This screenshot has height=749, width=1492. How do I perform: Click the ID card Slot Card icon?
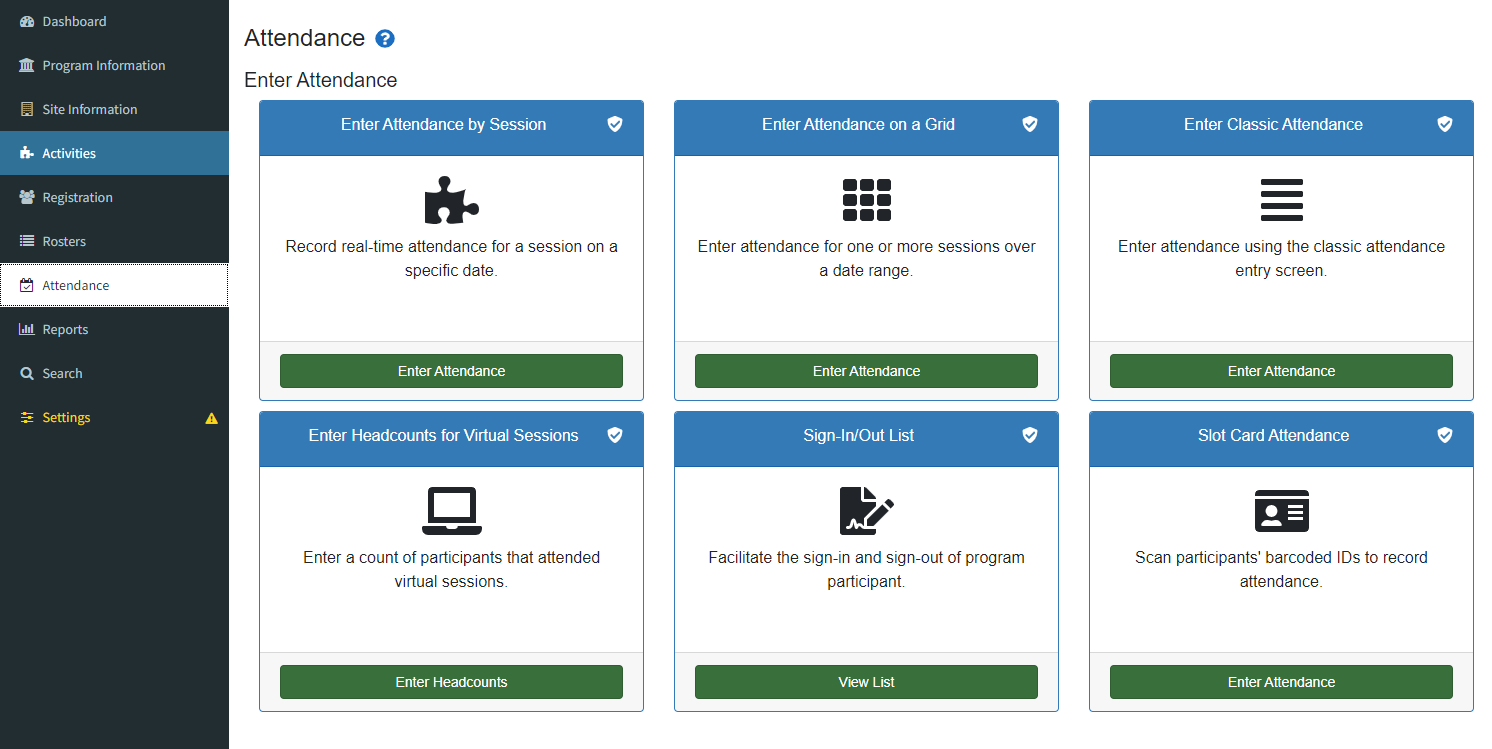click(1281, 511)
